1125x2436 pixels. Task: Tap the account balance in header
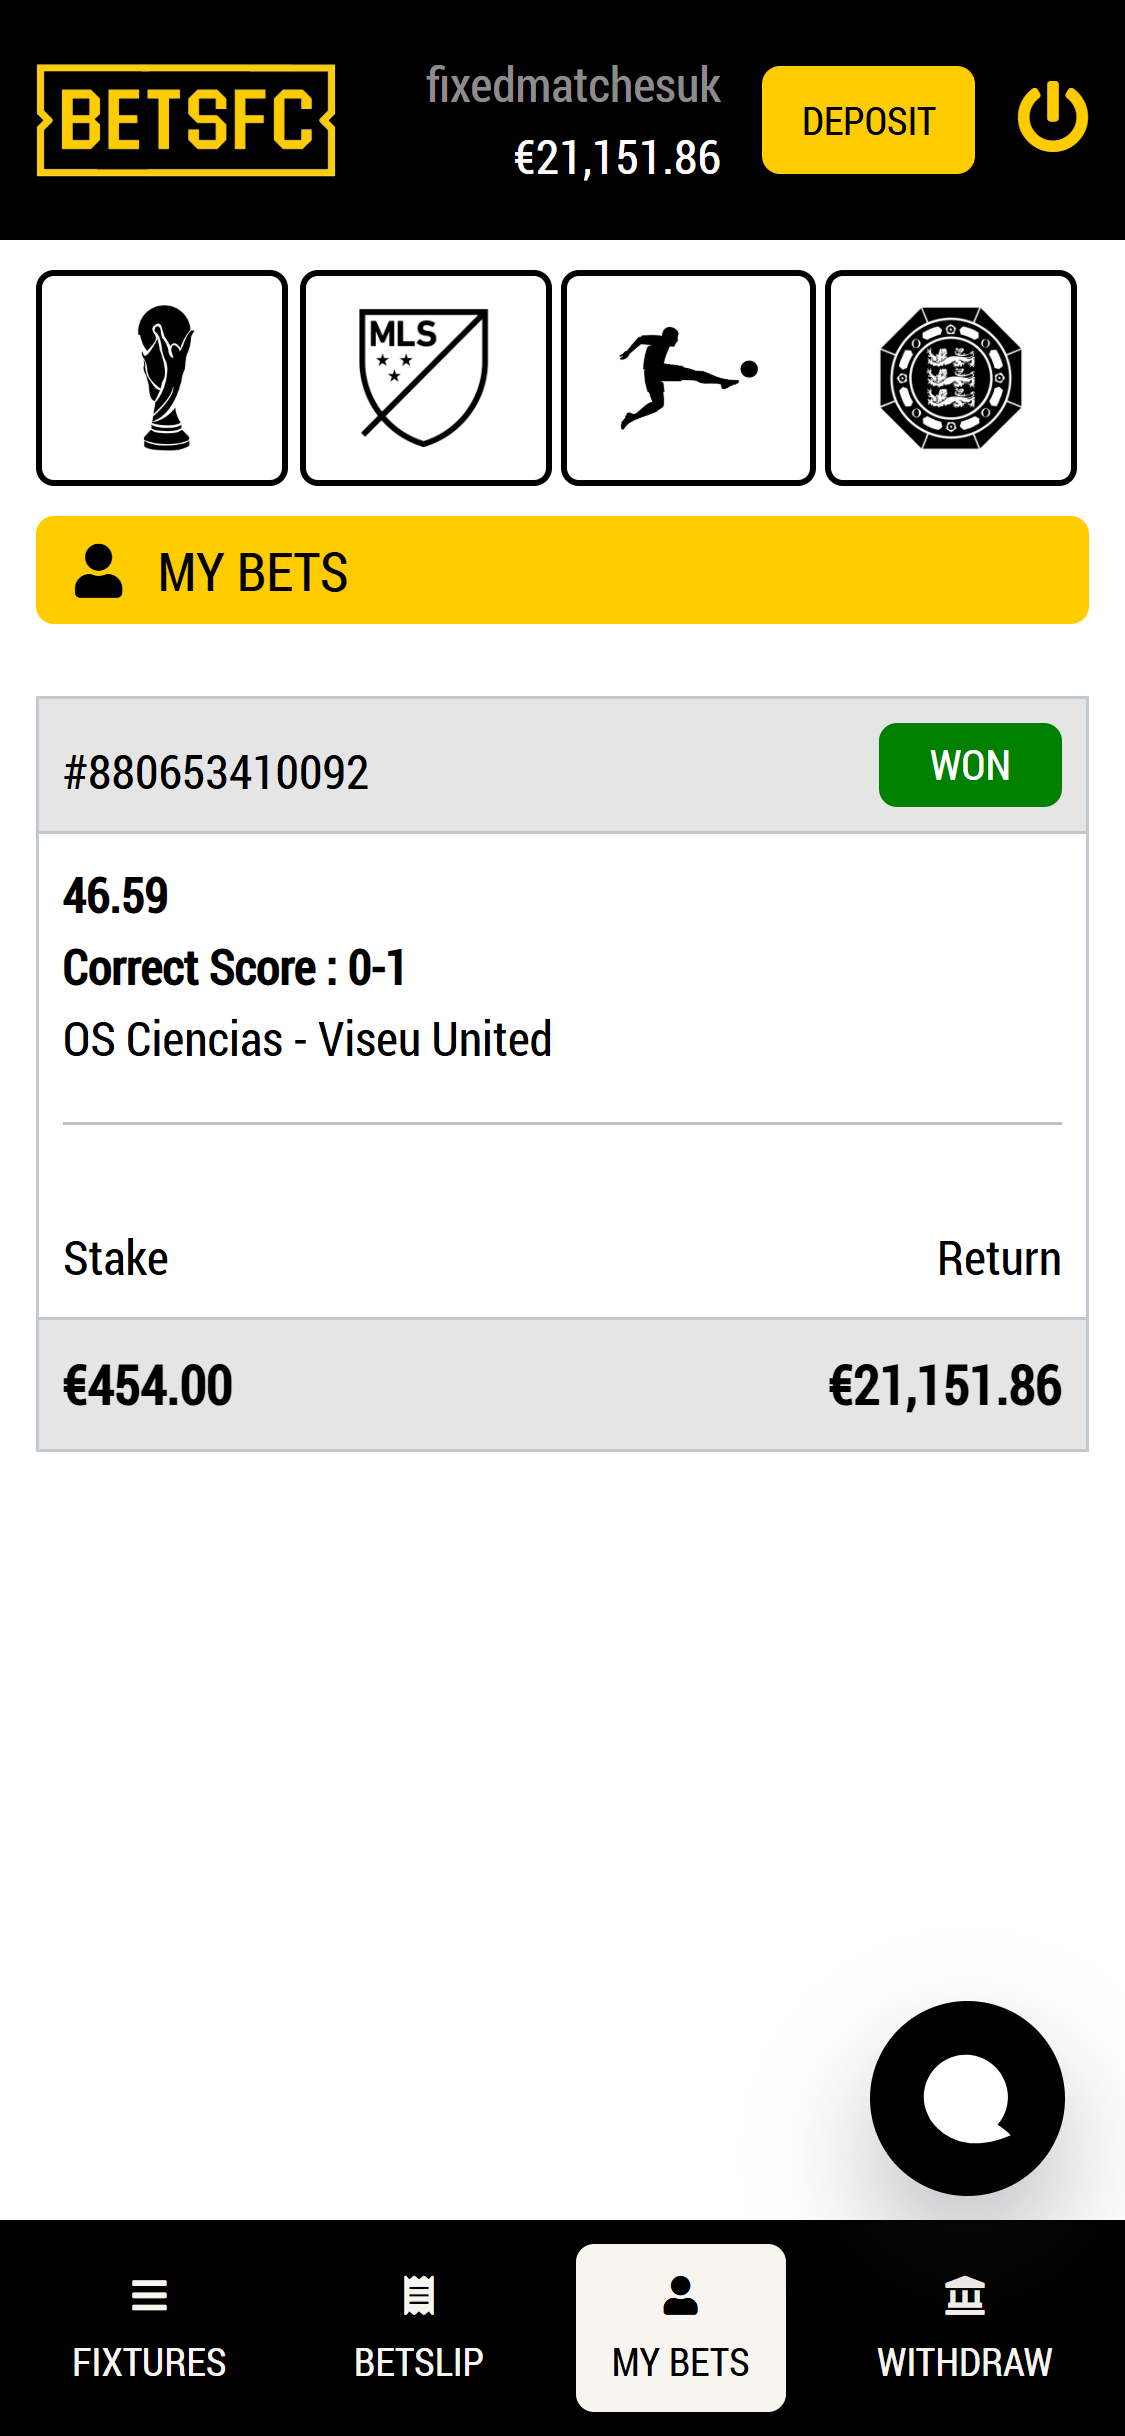(617, 158)
